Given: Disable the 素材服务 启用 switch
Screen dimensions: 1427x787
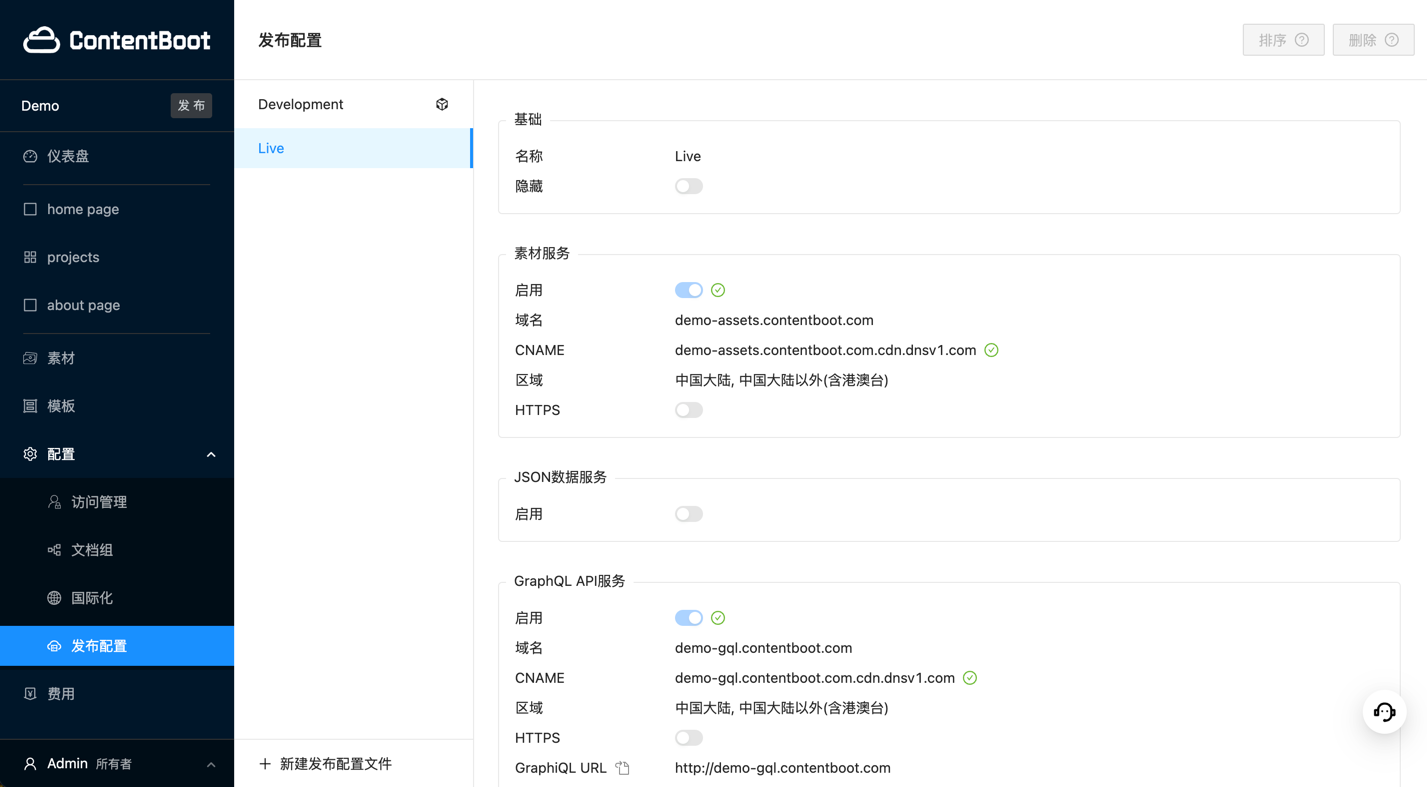Looking at the screenshot, I should coord(689,290).
